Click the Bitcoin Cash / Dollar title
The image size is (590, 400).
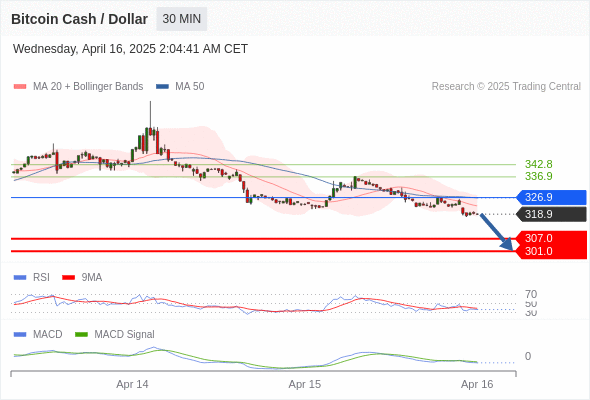(x=79, y=19)
